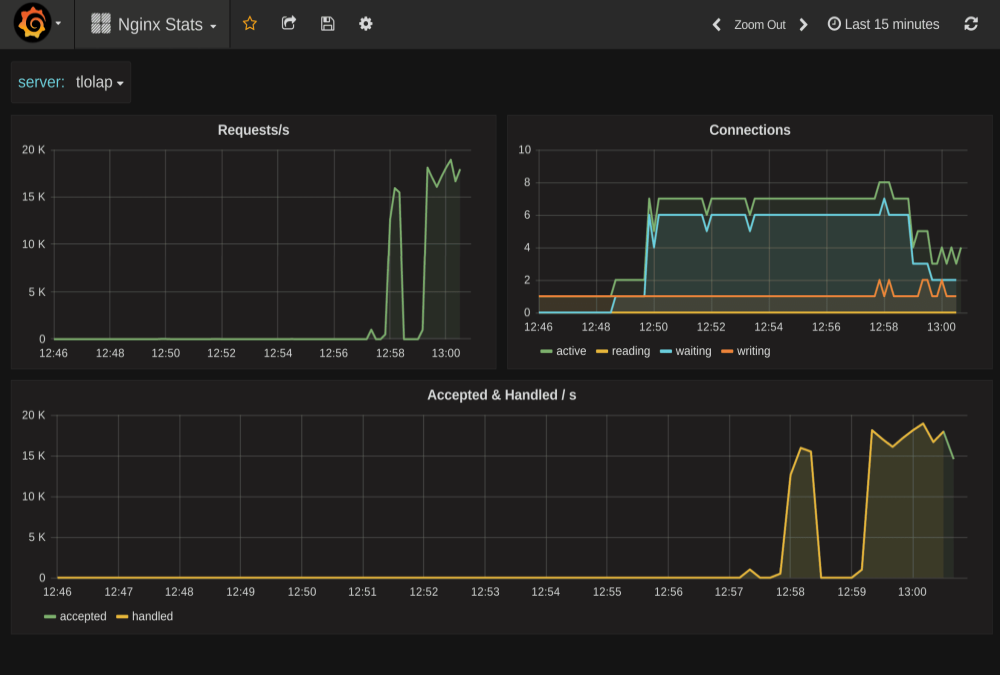This screenshot has width=1000, height=675.
Task: Save the current dashboard
Action: coord(327,23)
